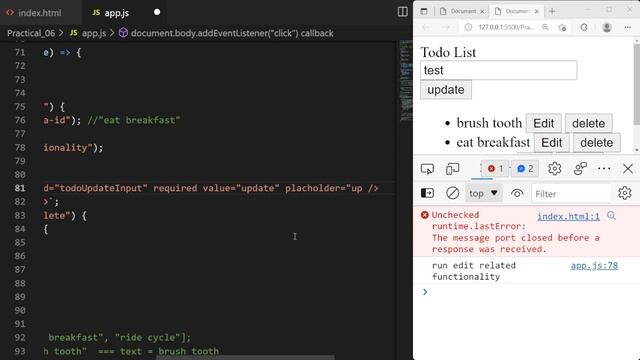Click Edit button for brush tooth
Screen dimensions: 640x360
coord(543,123)
